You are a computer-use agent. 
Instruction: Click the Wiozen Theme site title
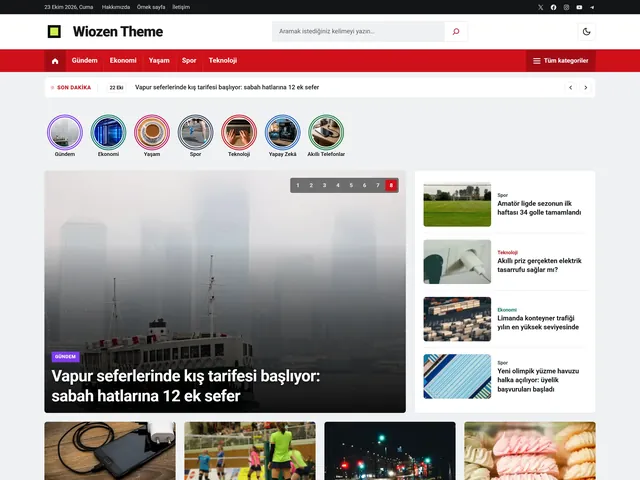point(118,31)
